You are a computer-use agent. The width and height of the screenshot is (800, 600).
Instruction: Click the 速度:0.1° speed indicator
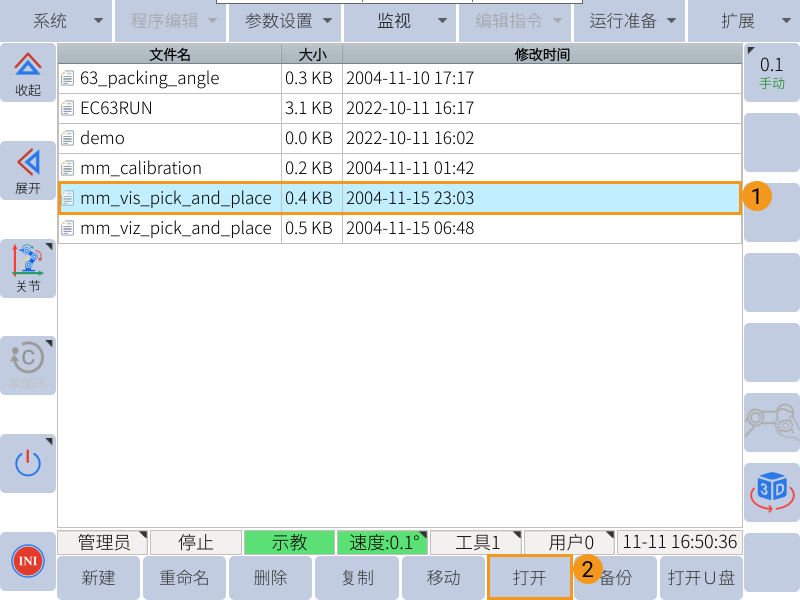tap(383, 542)
